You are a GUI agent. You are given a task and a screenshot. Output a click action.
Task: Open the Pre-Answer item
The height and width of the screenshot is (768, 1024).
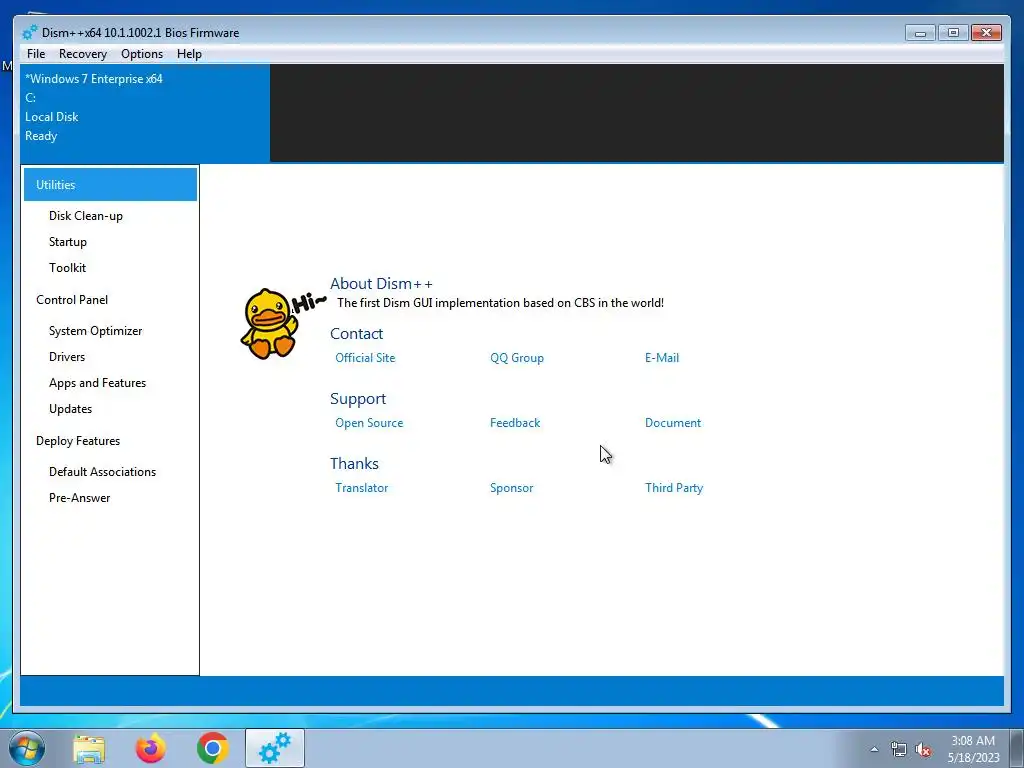pyautogui.click(x=80, y=498)
